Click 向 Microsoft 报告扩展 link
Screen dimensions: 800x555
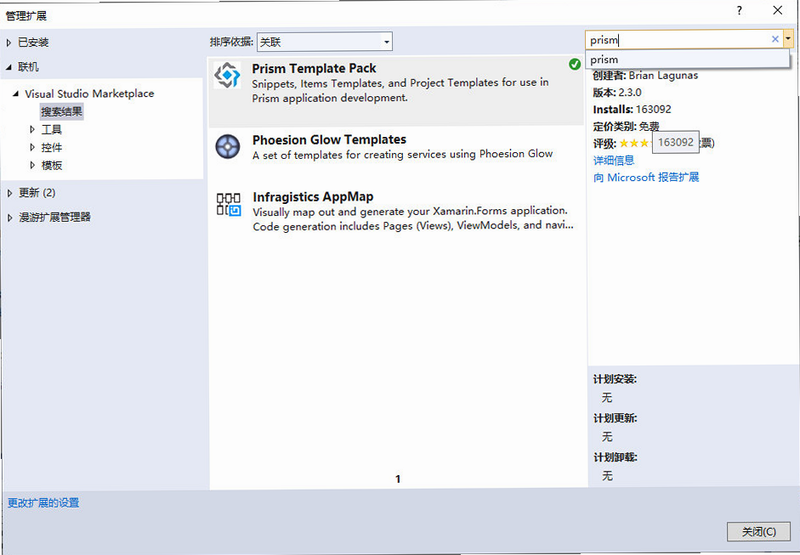click(x=646, y=177)
